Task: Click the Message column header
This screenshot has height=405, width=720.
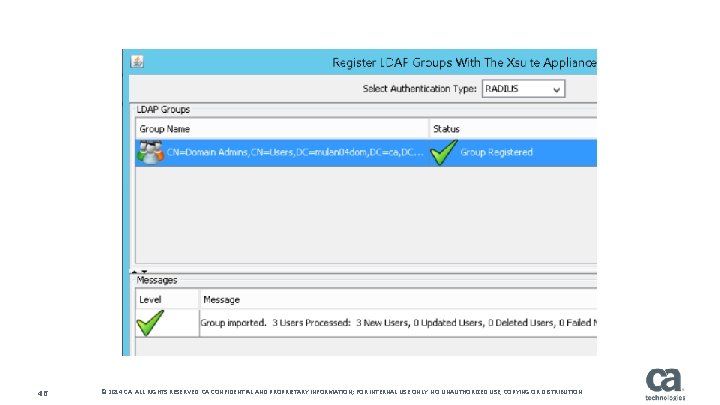Action: (x=398, y=299)
